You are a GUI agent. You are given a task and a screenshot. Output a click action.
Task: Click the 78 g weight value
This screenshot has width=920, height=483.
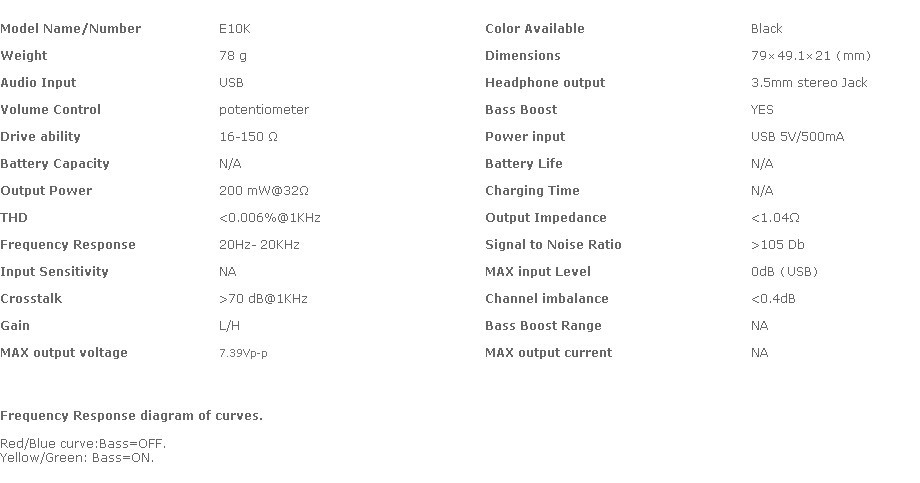click(x=232, y=56)
